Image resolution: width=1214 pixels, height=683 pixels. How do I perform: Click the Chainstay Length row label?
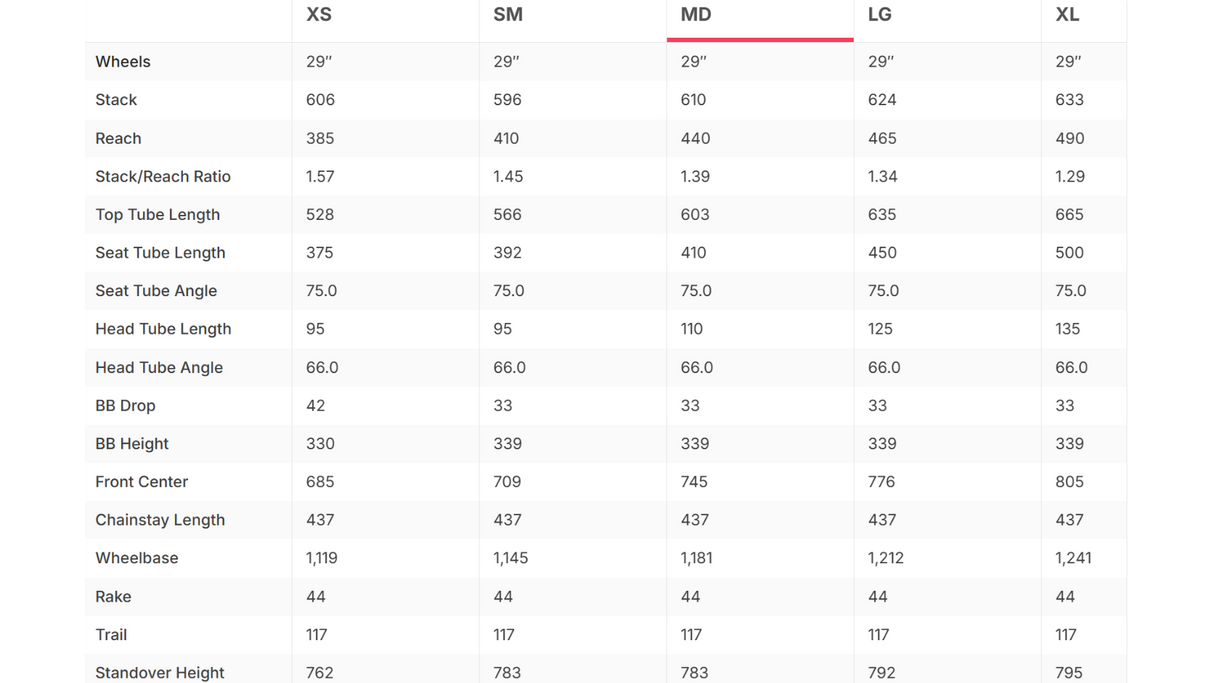[160, 520]
